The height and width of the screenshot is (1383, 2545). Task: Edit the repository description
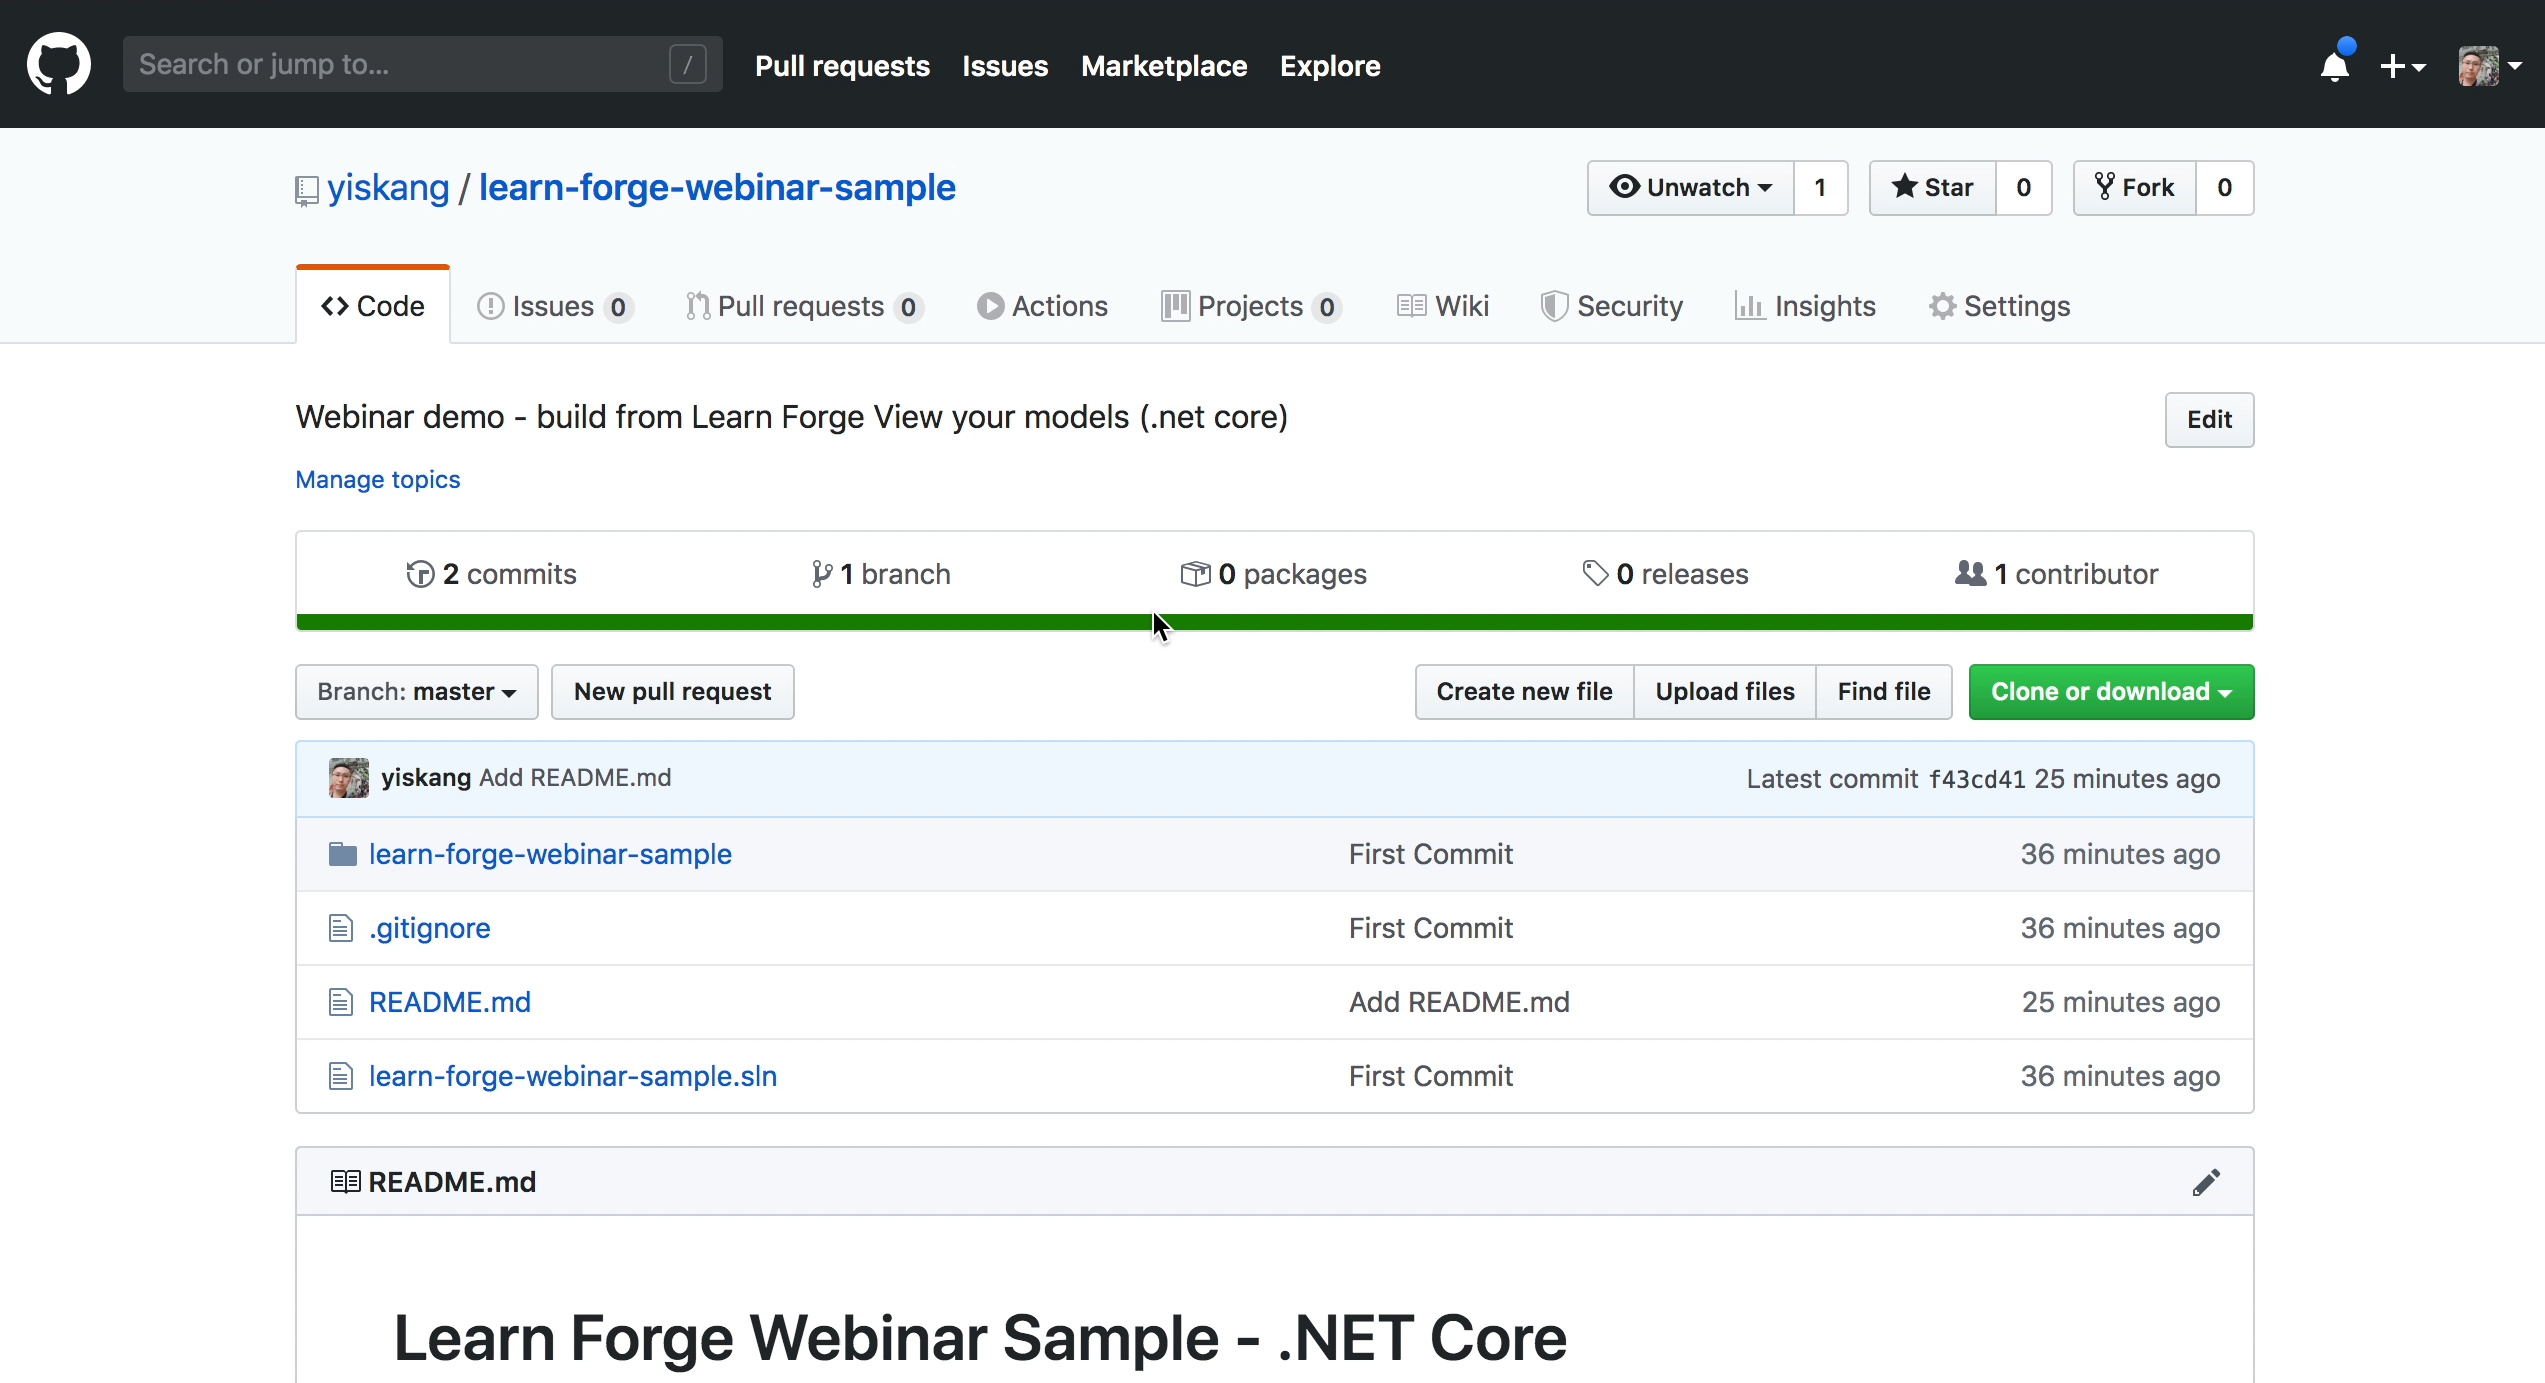coord(2209,419)
